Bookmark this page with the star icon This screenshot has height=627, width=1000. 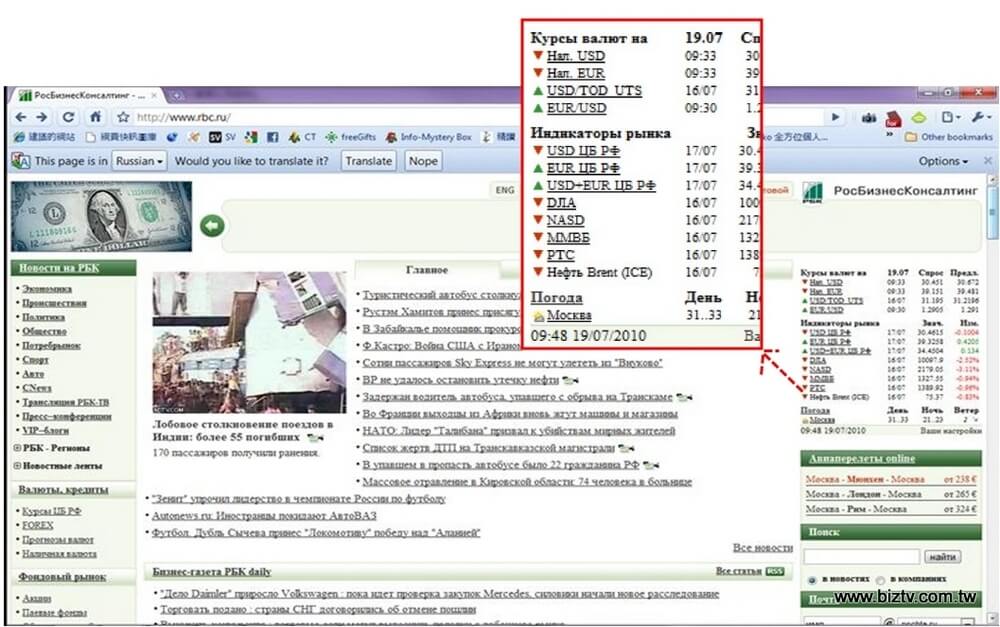pos(121,117)
